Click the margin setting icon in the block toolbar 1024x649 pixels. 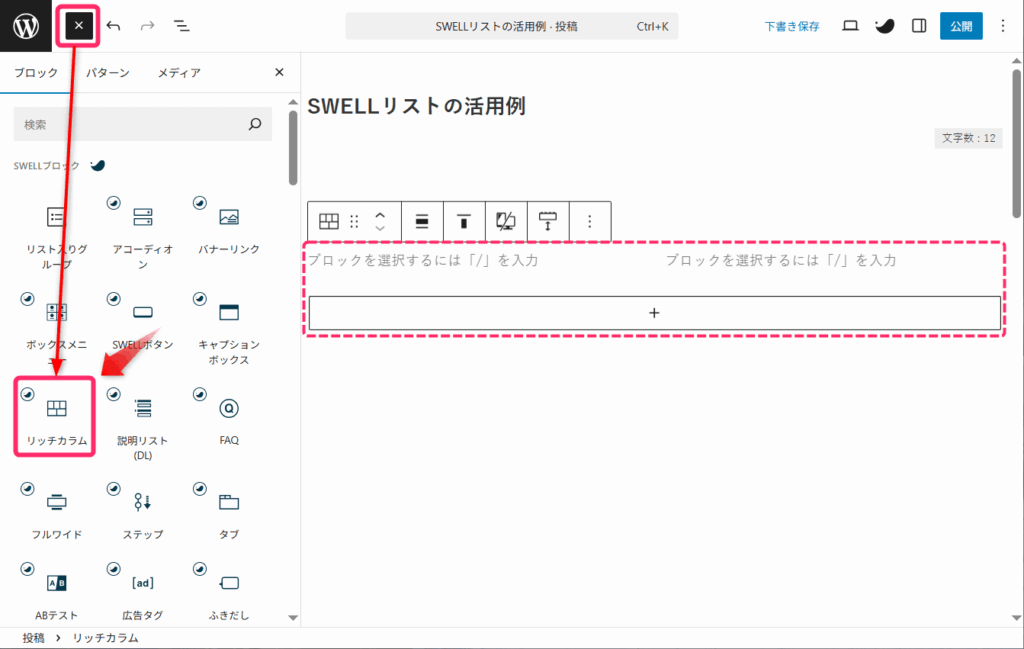[547, 222]
